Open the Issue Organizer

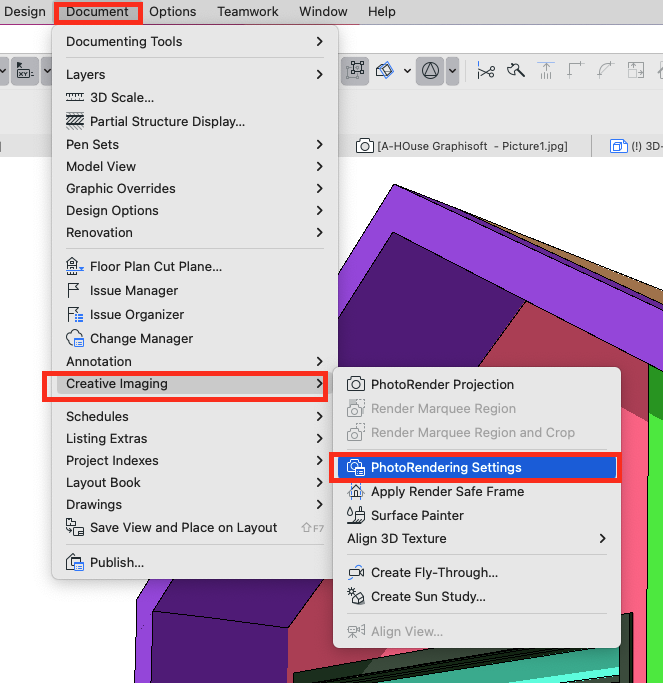click(x=195, y=314)
